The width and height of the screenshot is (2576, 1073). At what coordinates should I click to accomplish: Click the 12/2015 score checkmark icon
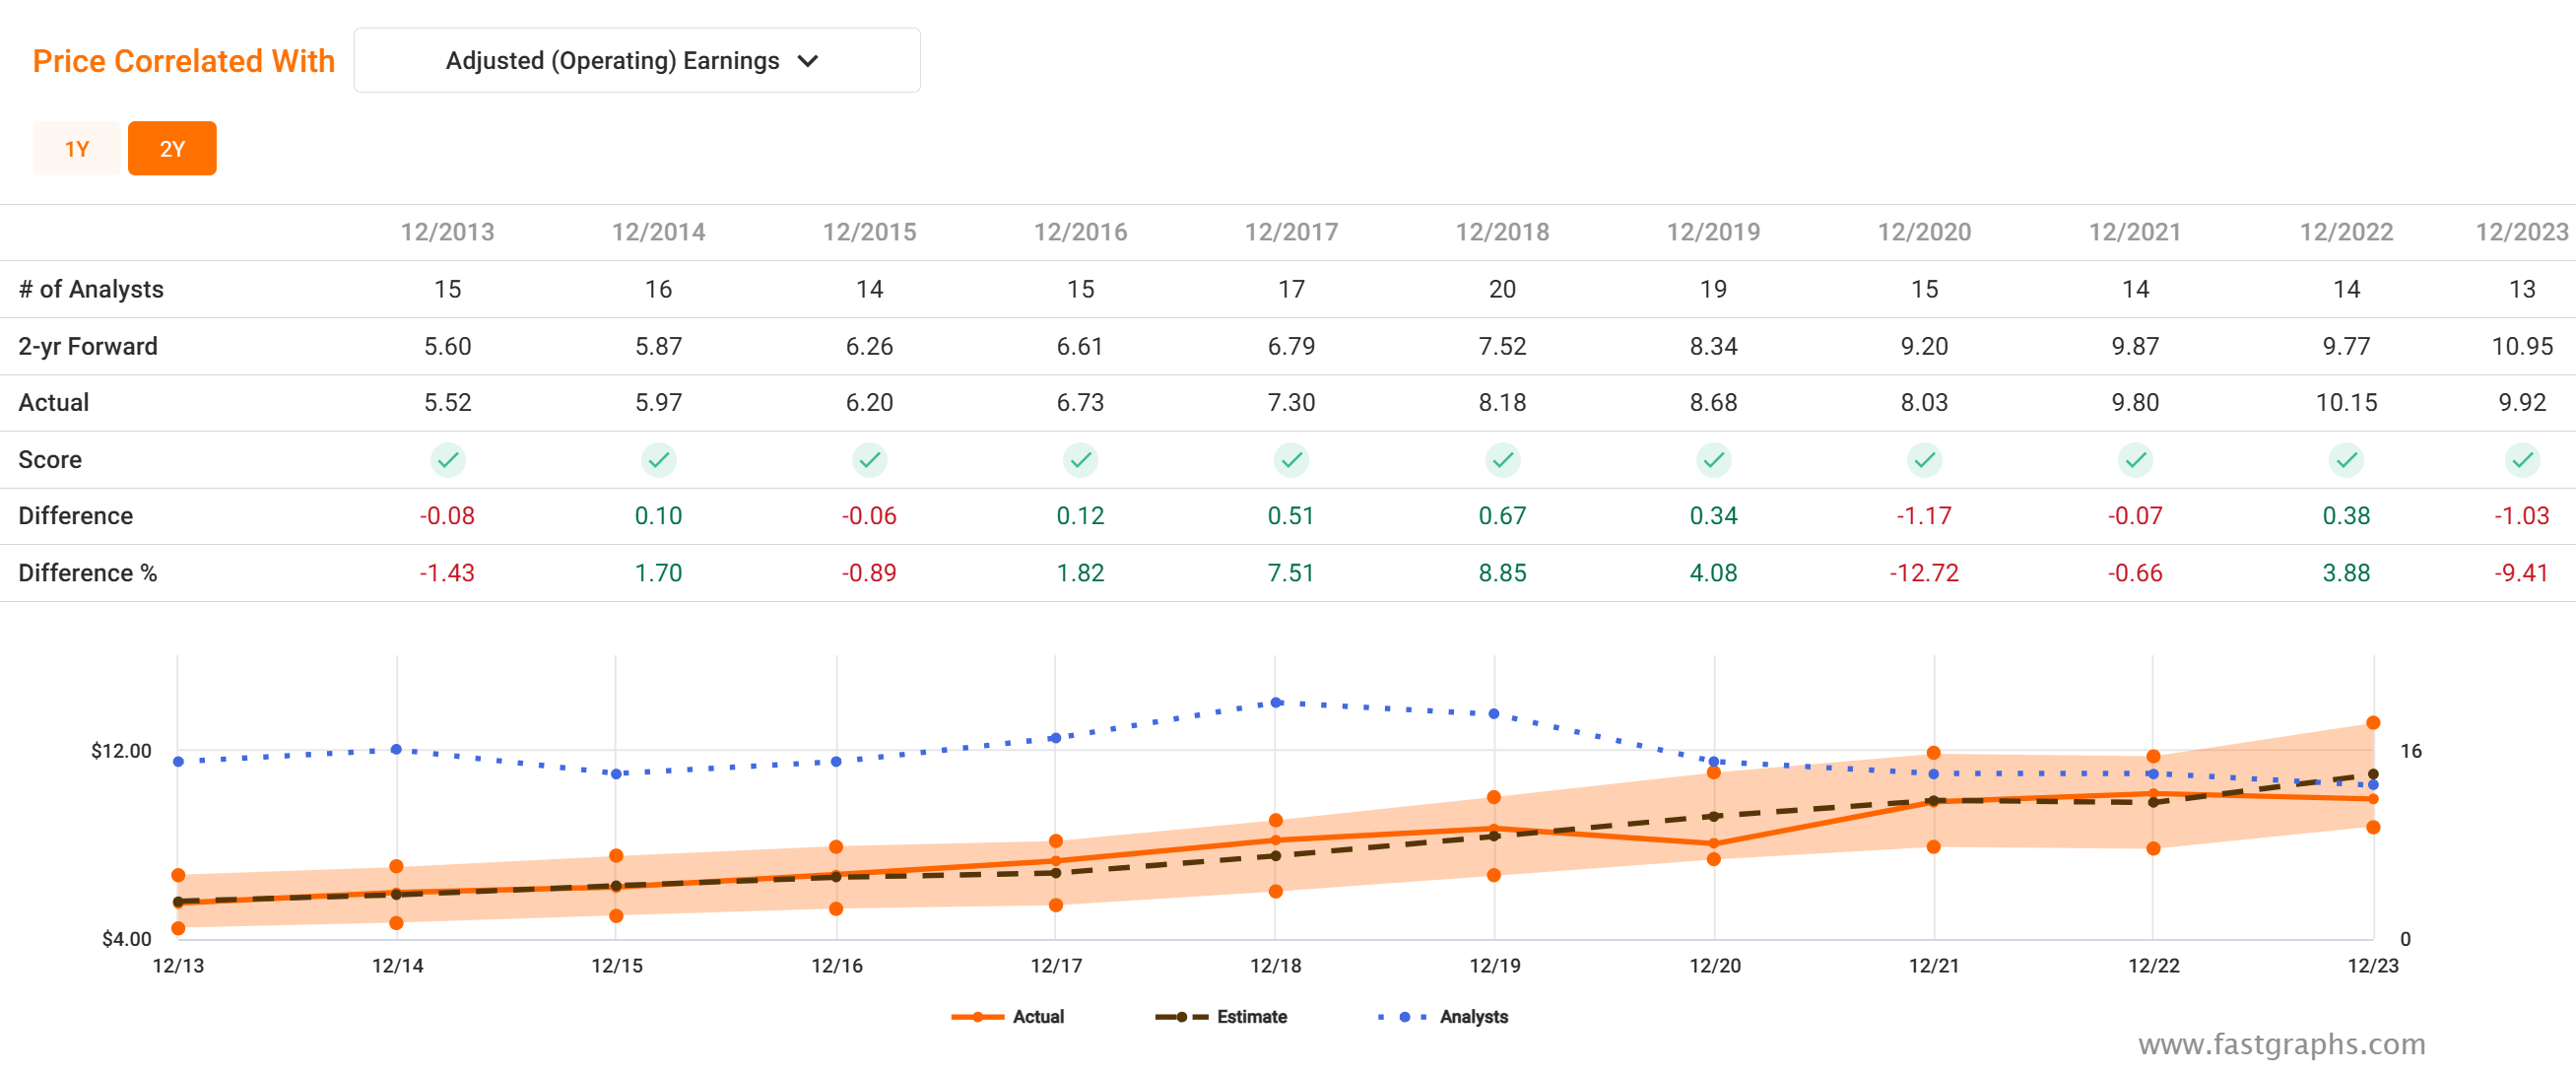(x=869, y=460)
